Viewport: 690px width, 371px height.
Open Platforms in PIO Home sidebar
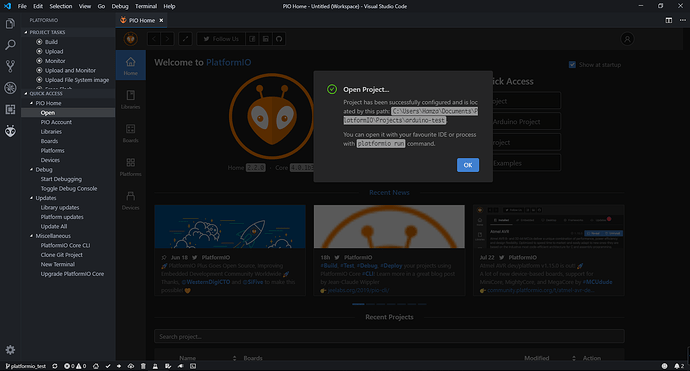click(x=131, y=167)
